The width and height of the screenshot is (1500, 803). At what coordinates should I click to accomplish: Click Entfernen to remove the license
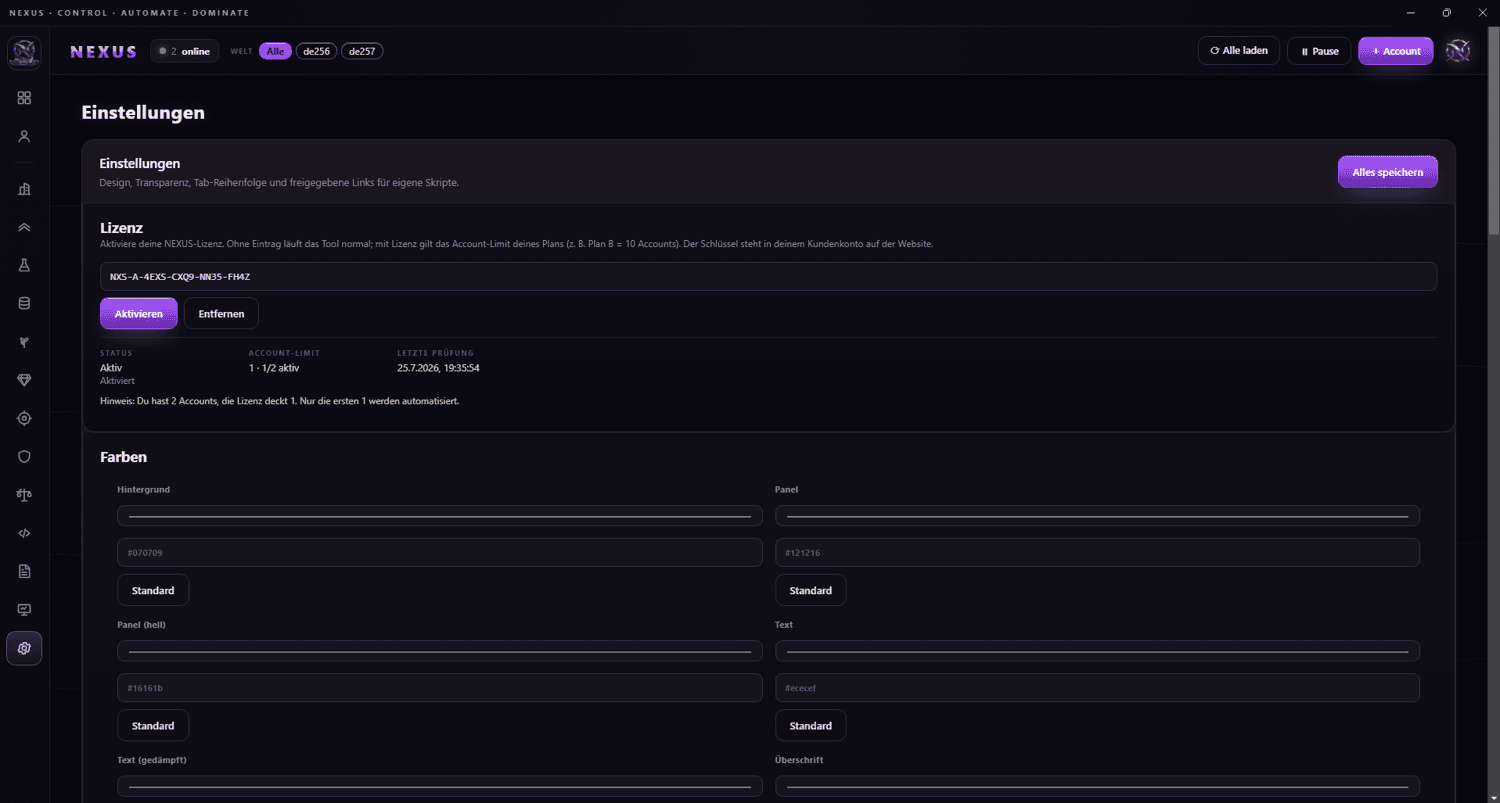point(221,314)
